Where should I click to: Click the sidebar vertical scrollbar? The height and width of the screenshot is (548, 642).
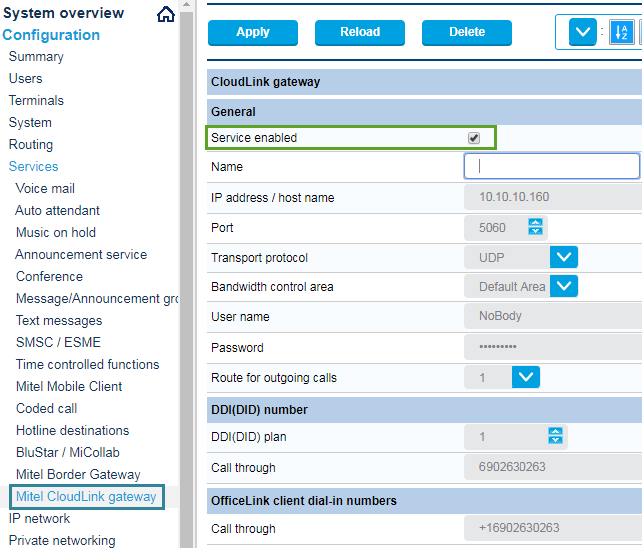coord(186,300)
